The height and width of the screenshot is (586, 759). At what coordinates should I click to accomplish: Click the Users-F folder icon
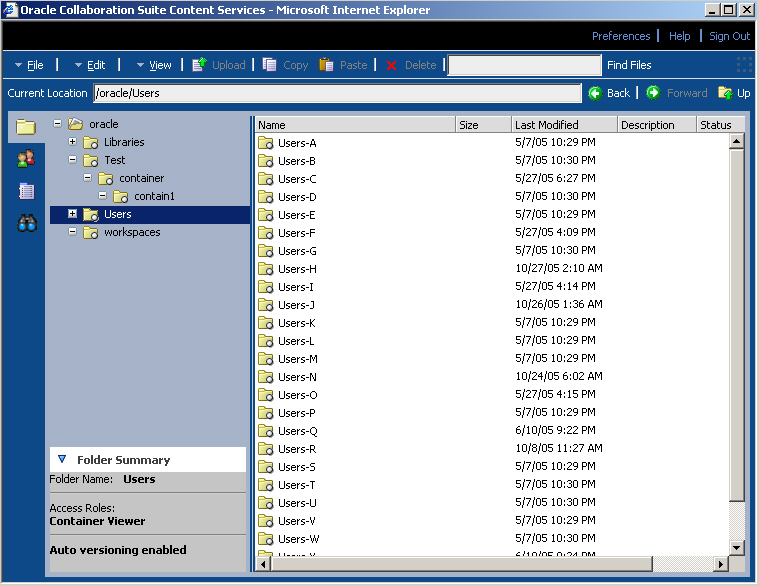(x=266, y=233)
